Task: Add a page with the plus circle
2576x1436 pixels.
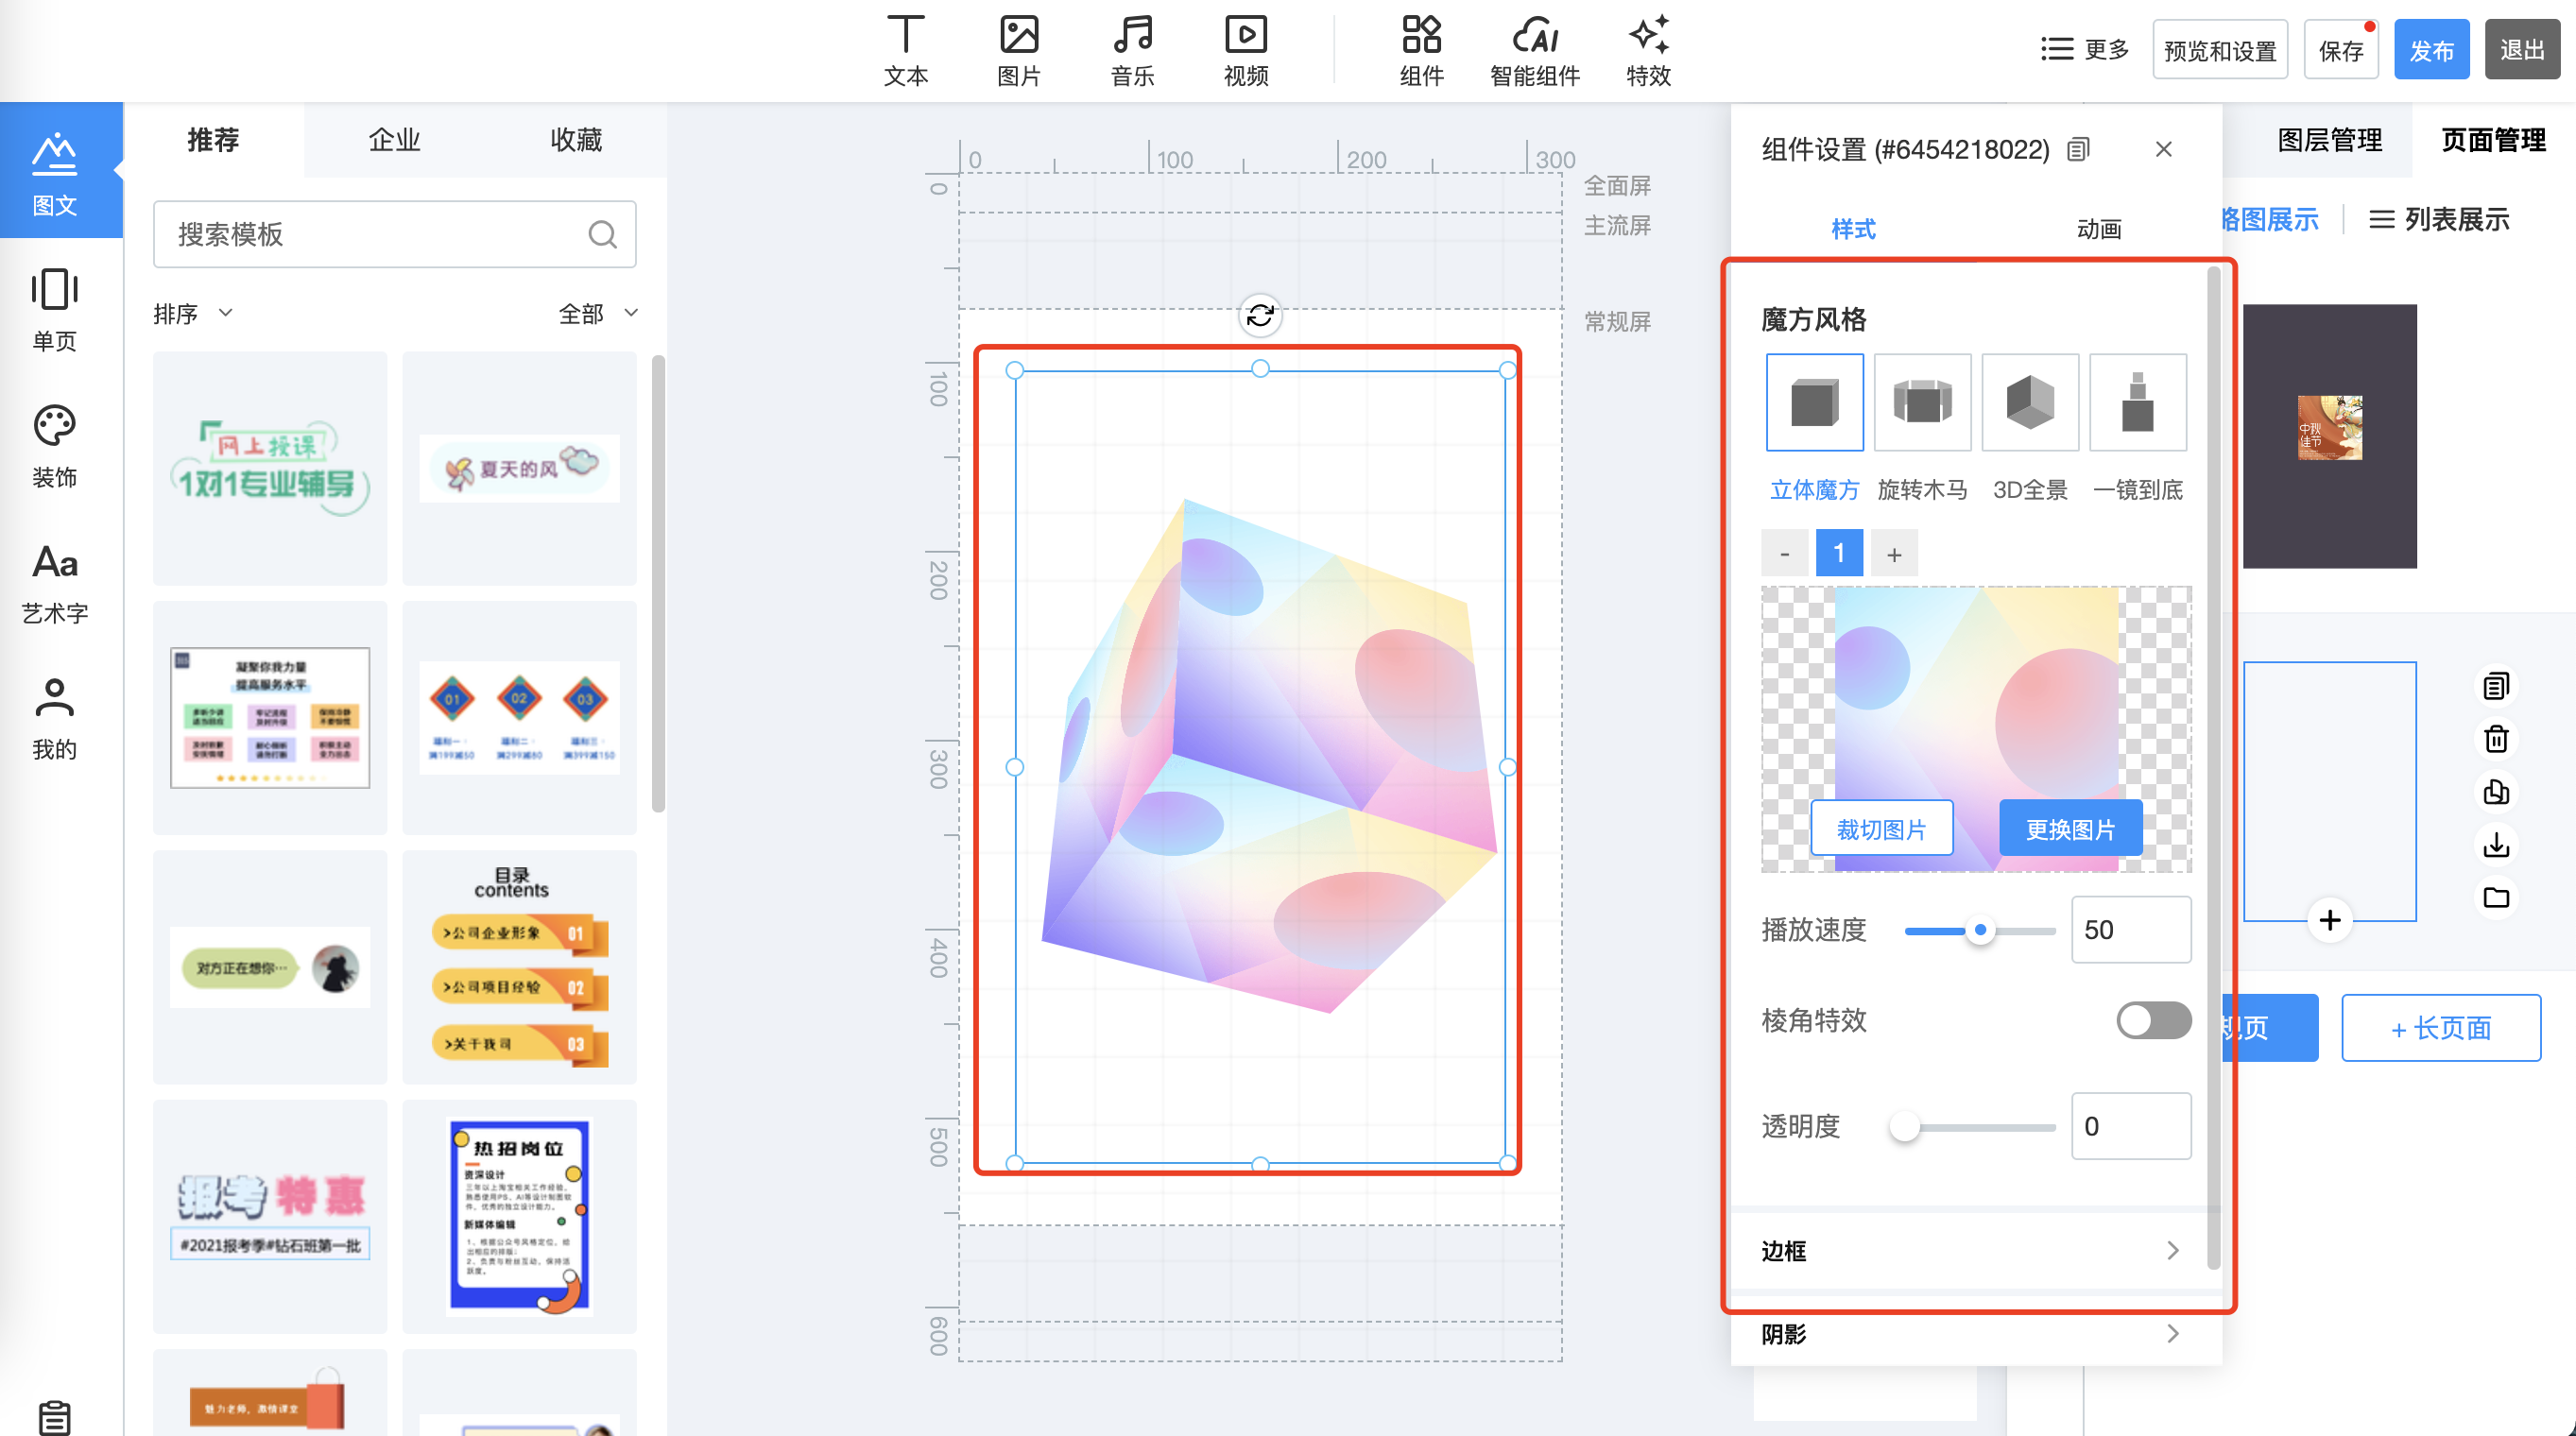Action: coord(2329,920)
